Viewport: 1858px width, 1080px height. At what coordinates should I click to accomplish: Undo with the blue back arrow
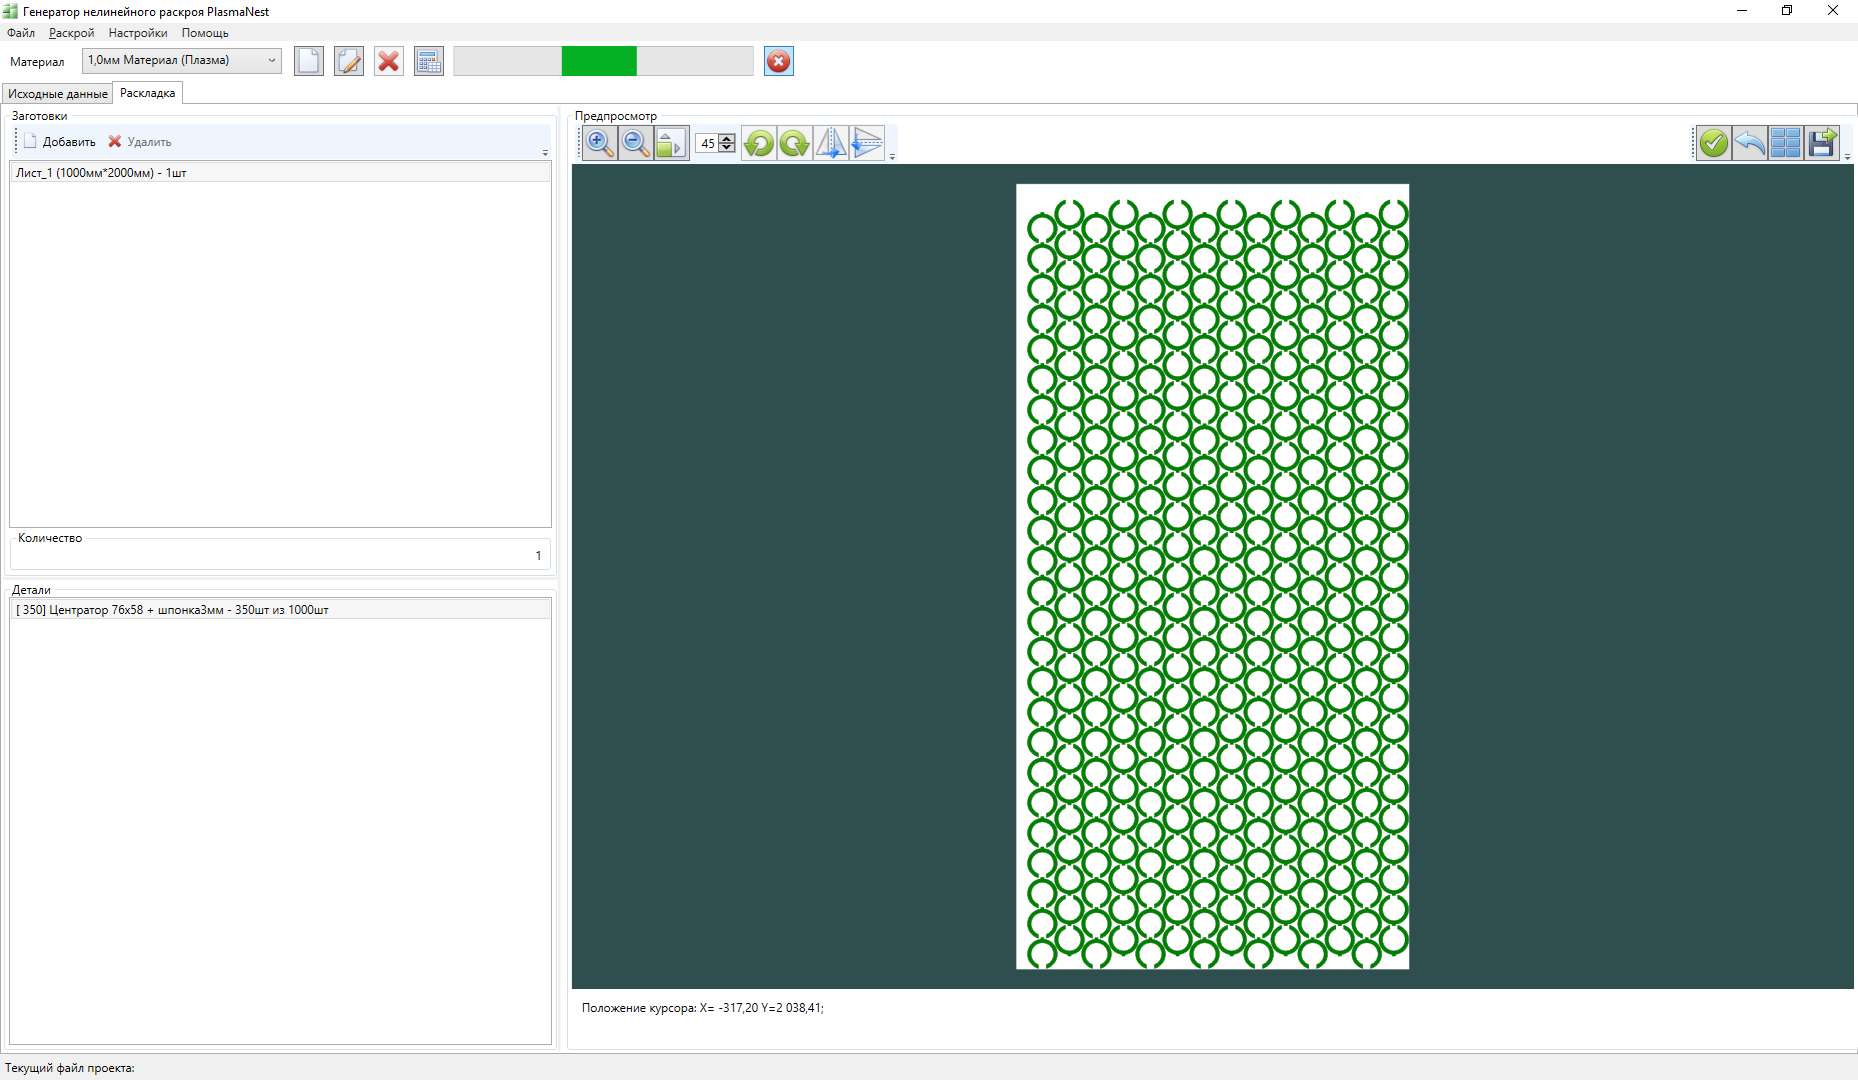click(x=1749, y=143)
